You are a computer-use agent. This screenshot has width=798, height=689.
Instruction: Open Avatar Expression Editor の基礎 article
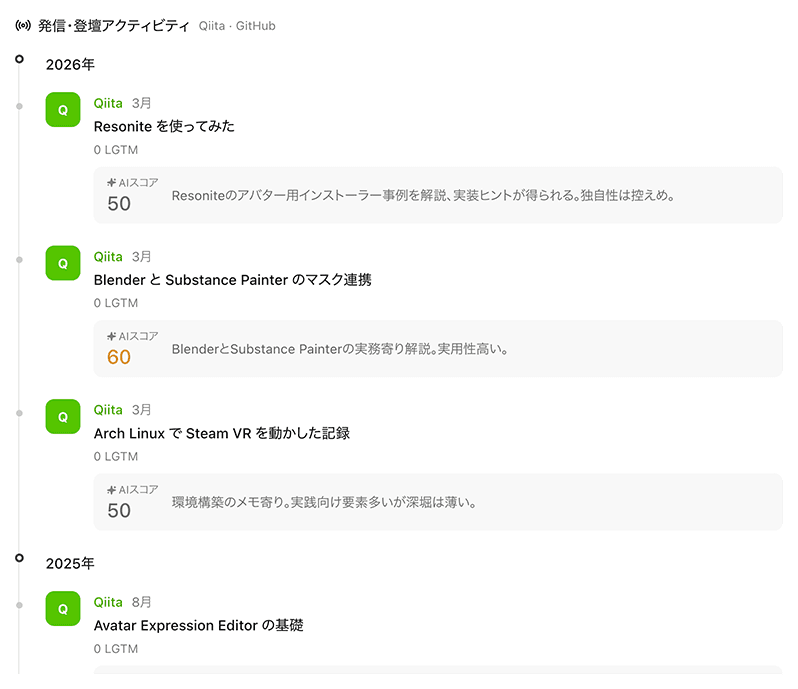click(198, 625)
